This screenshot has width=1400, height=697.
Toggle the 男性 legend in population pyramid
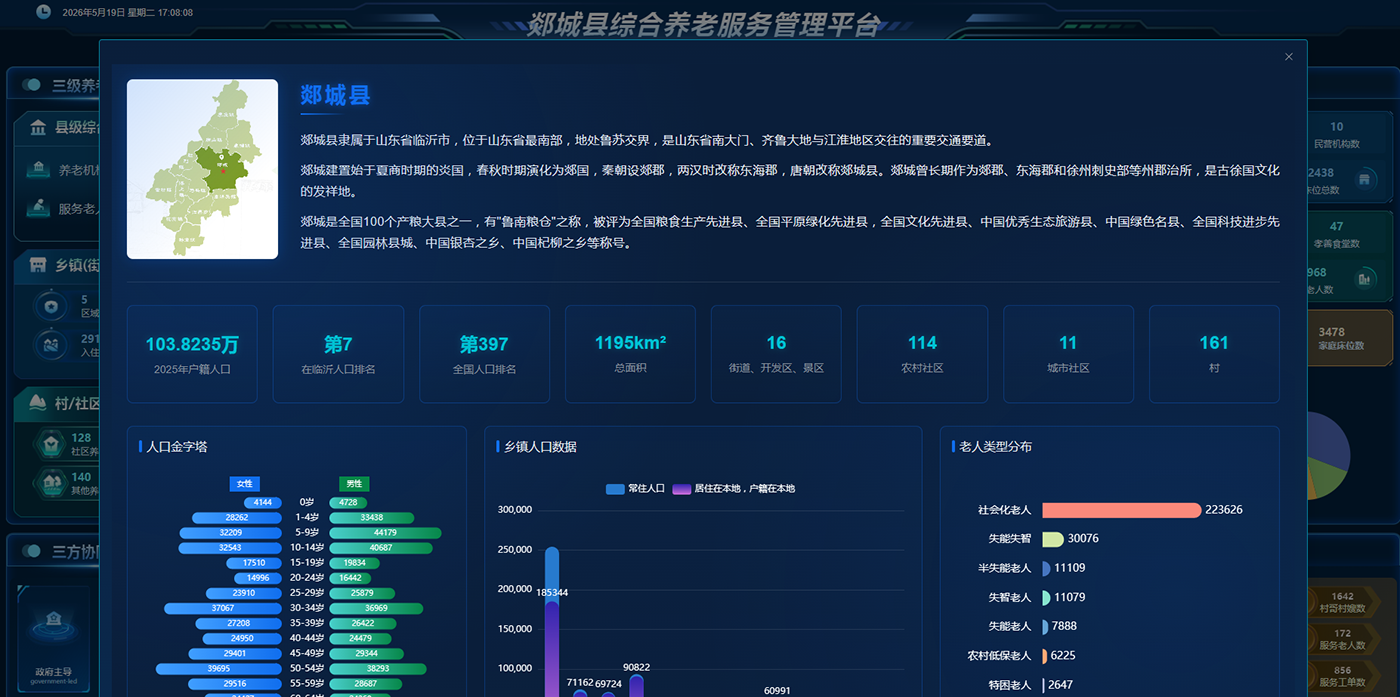pos(354,484)
